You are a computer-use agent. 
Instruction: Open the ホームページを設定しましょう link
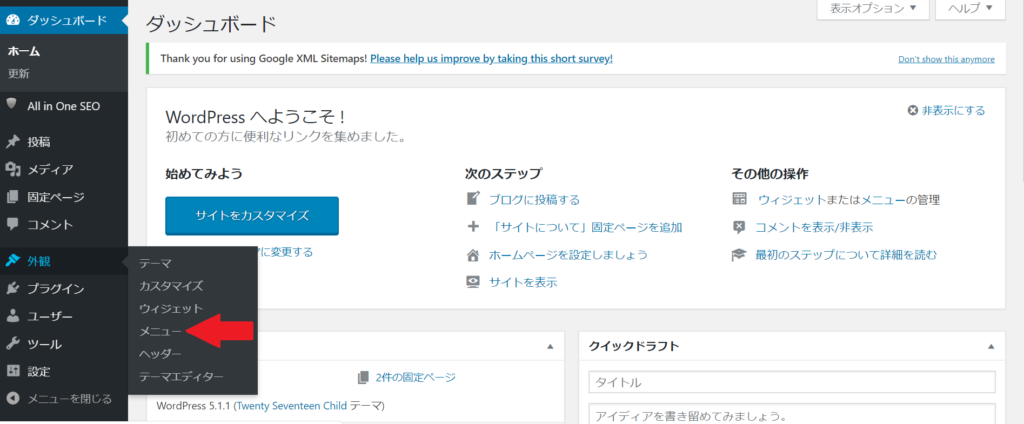[x=568, y=255]
